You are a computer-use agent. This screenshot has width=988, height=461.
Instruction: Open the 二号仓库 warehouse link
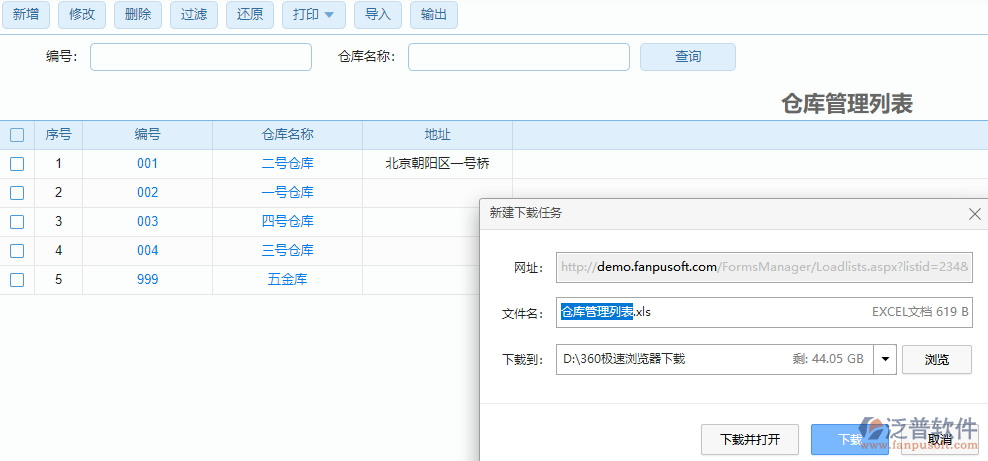[287, 164]
